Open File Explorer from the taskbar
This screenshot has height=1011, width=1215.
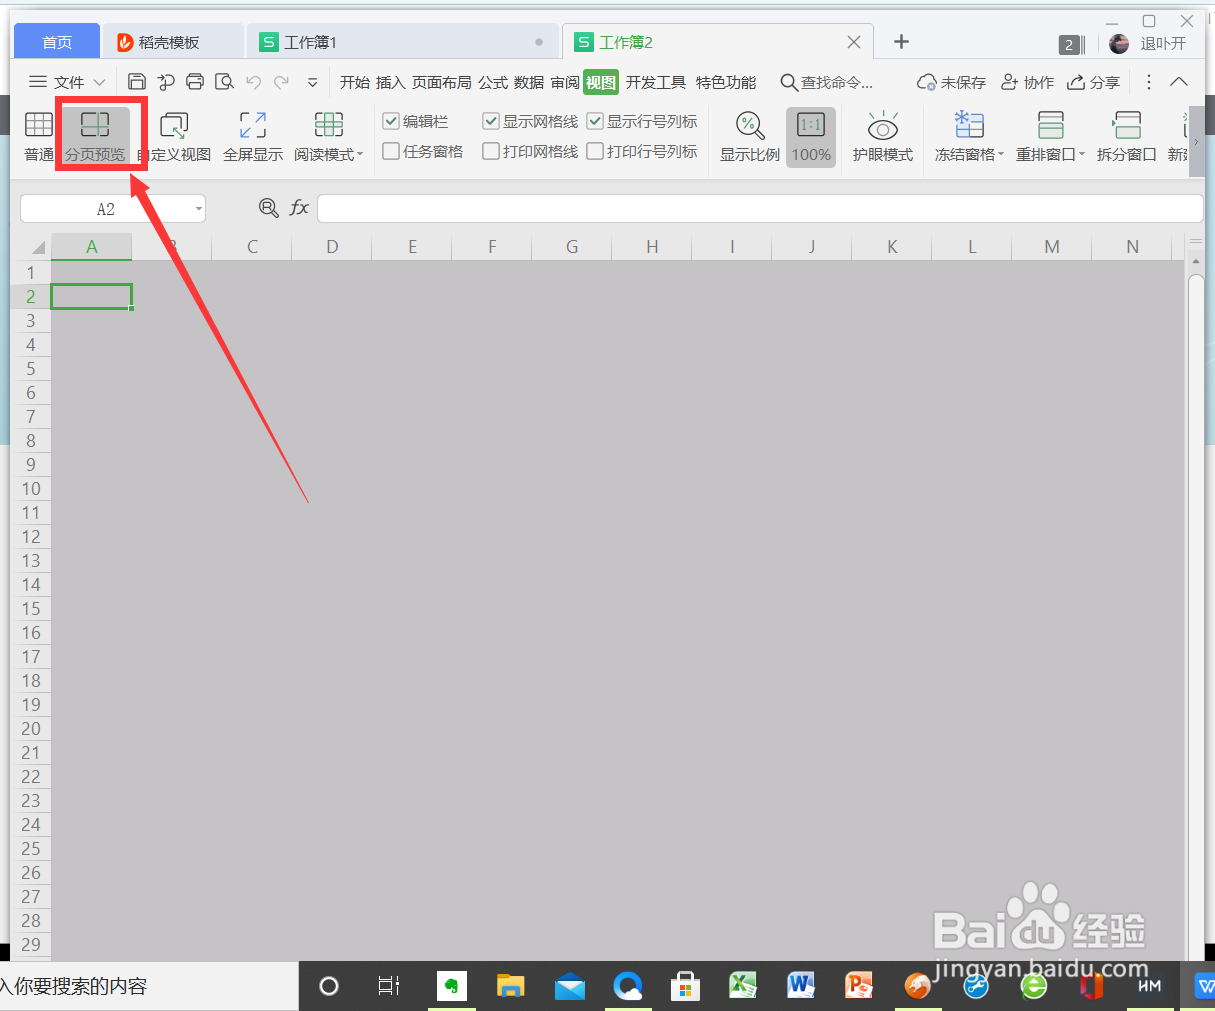(x=510, y=986)
